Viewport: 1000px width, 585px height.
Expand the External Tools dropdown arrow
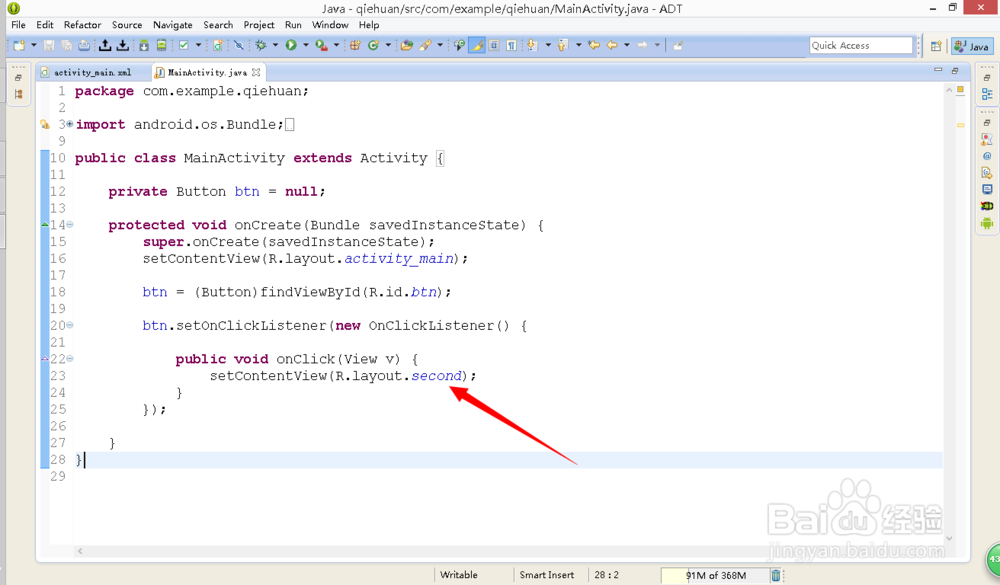(336, 45)
